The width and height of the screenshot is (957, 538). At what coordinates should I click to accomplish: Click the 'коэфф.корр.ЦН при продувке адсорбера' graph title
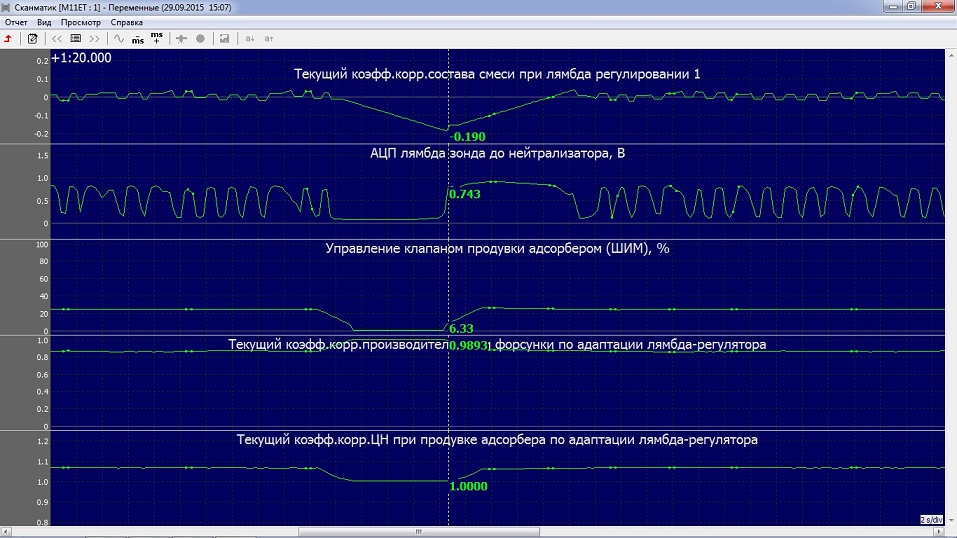(497, 440)
